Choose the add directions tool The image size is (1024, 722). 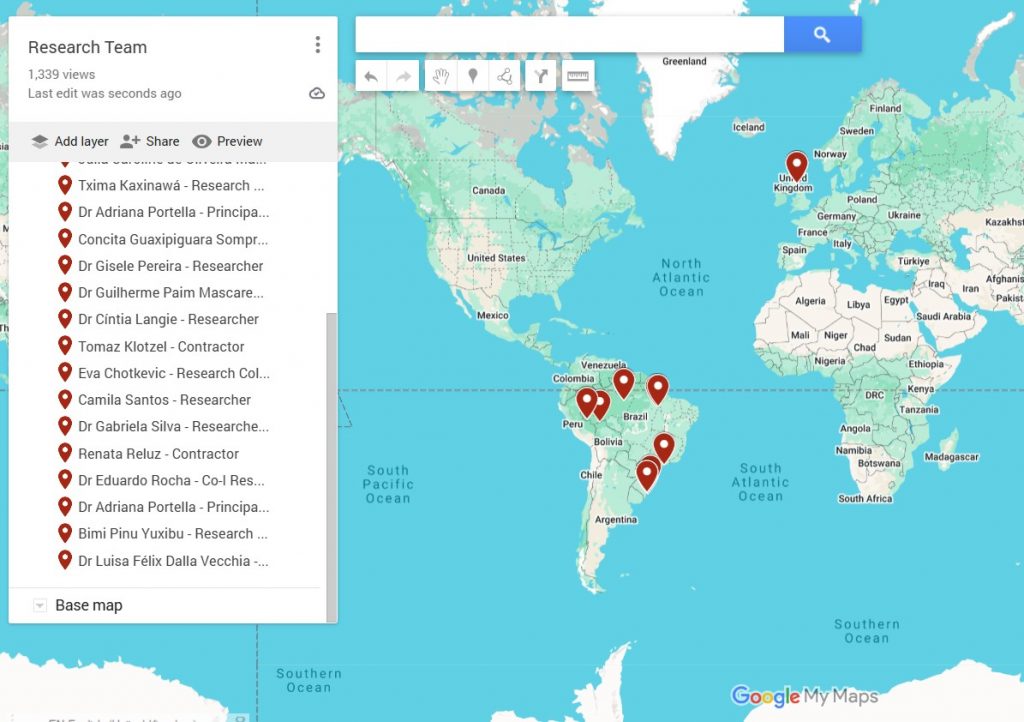coord(540,76)
